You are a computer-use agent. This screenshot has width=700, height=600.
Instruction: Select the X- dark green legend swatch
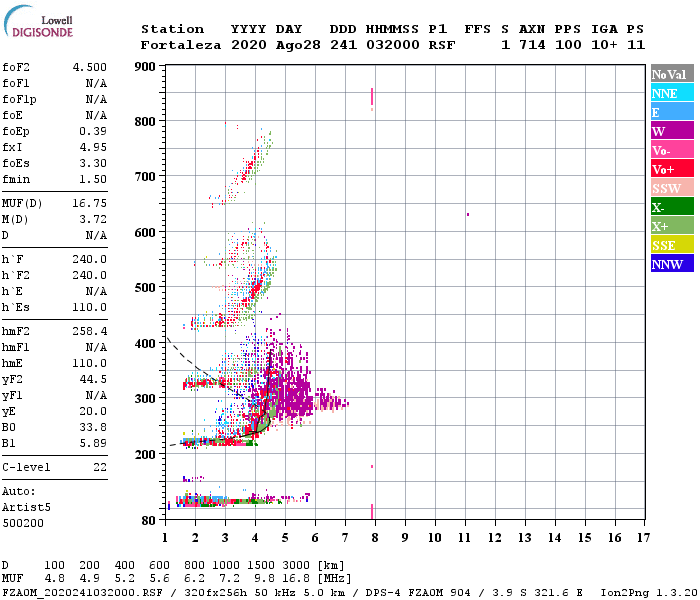click(x=672, y=207)
